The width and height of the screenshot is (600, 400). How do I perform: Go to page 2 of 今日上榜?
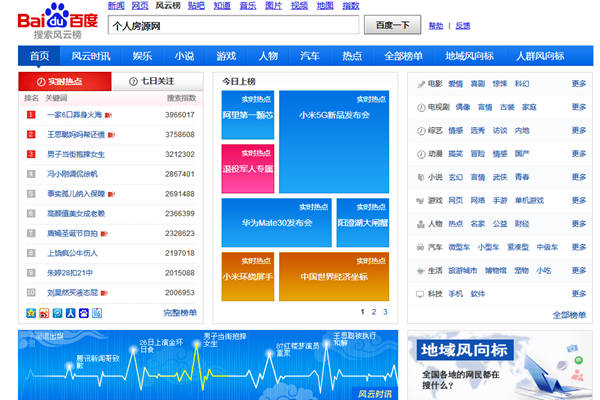[374, 312]
